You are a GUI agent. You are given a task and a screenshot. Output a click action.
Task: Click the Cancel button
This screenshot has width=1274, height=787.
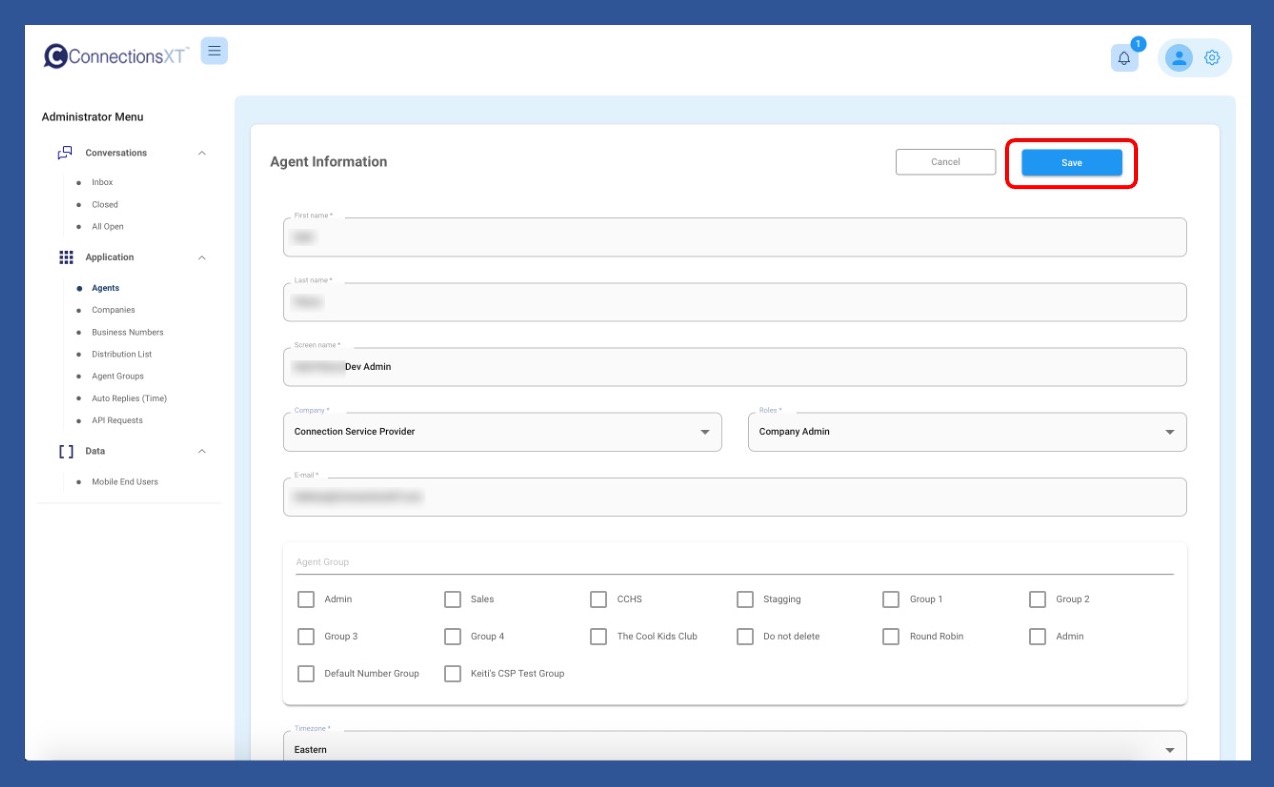[x=945, y=162]
